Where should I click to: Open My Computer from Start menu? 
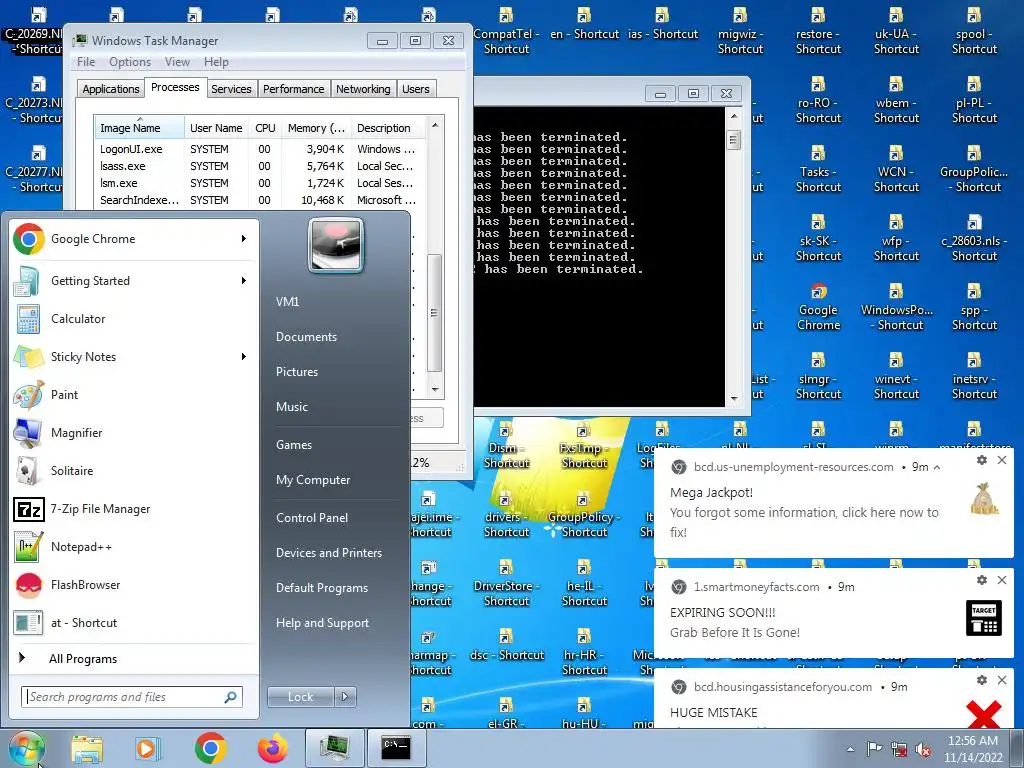tap(313, 480)
